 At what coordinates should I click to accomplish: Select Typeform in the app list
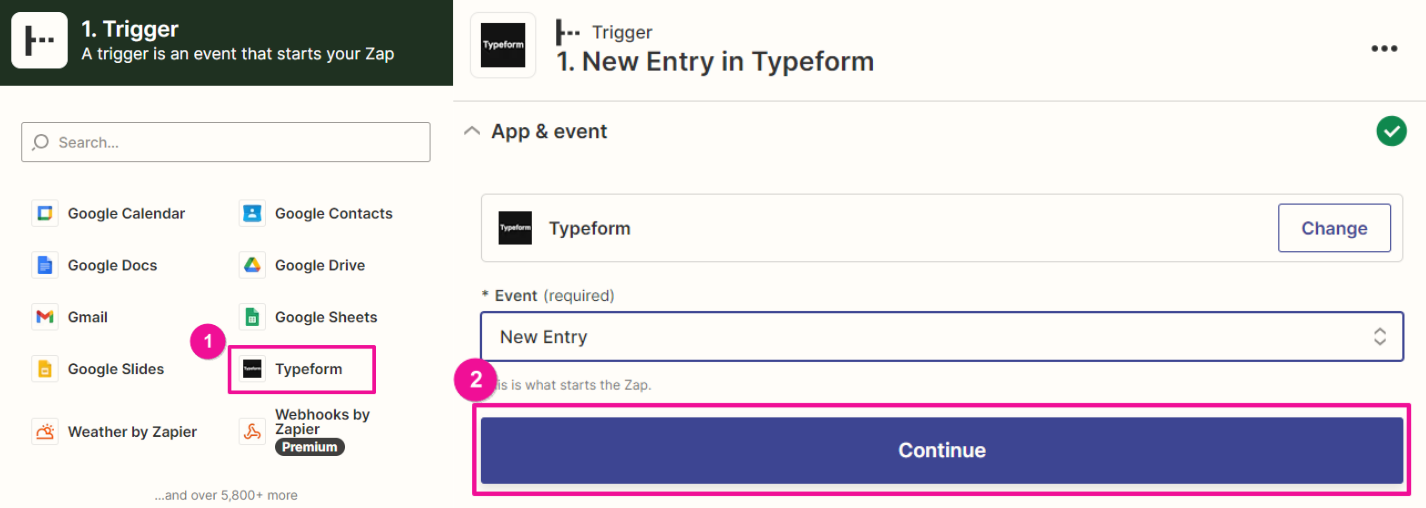pyautogui.click(x=302, y=369)
